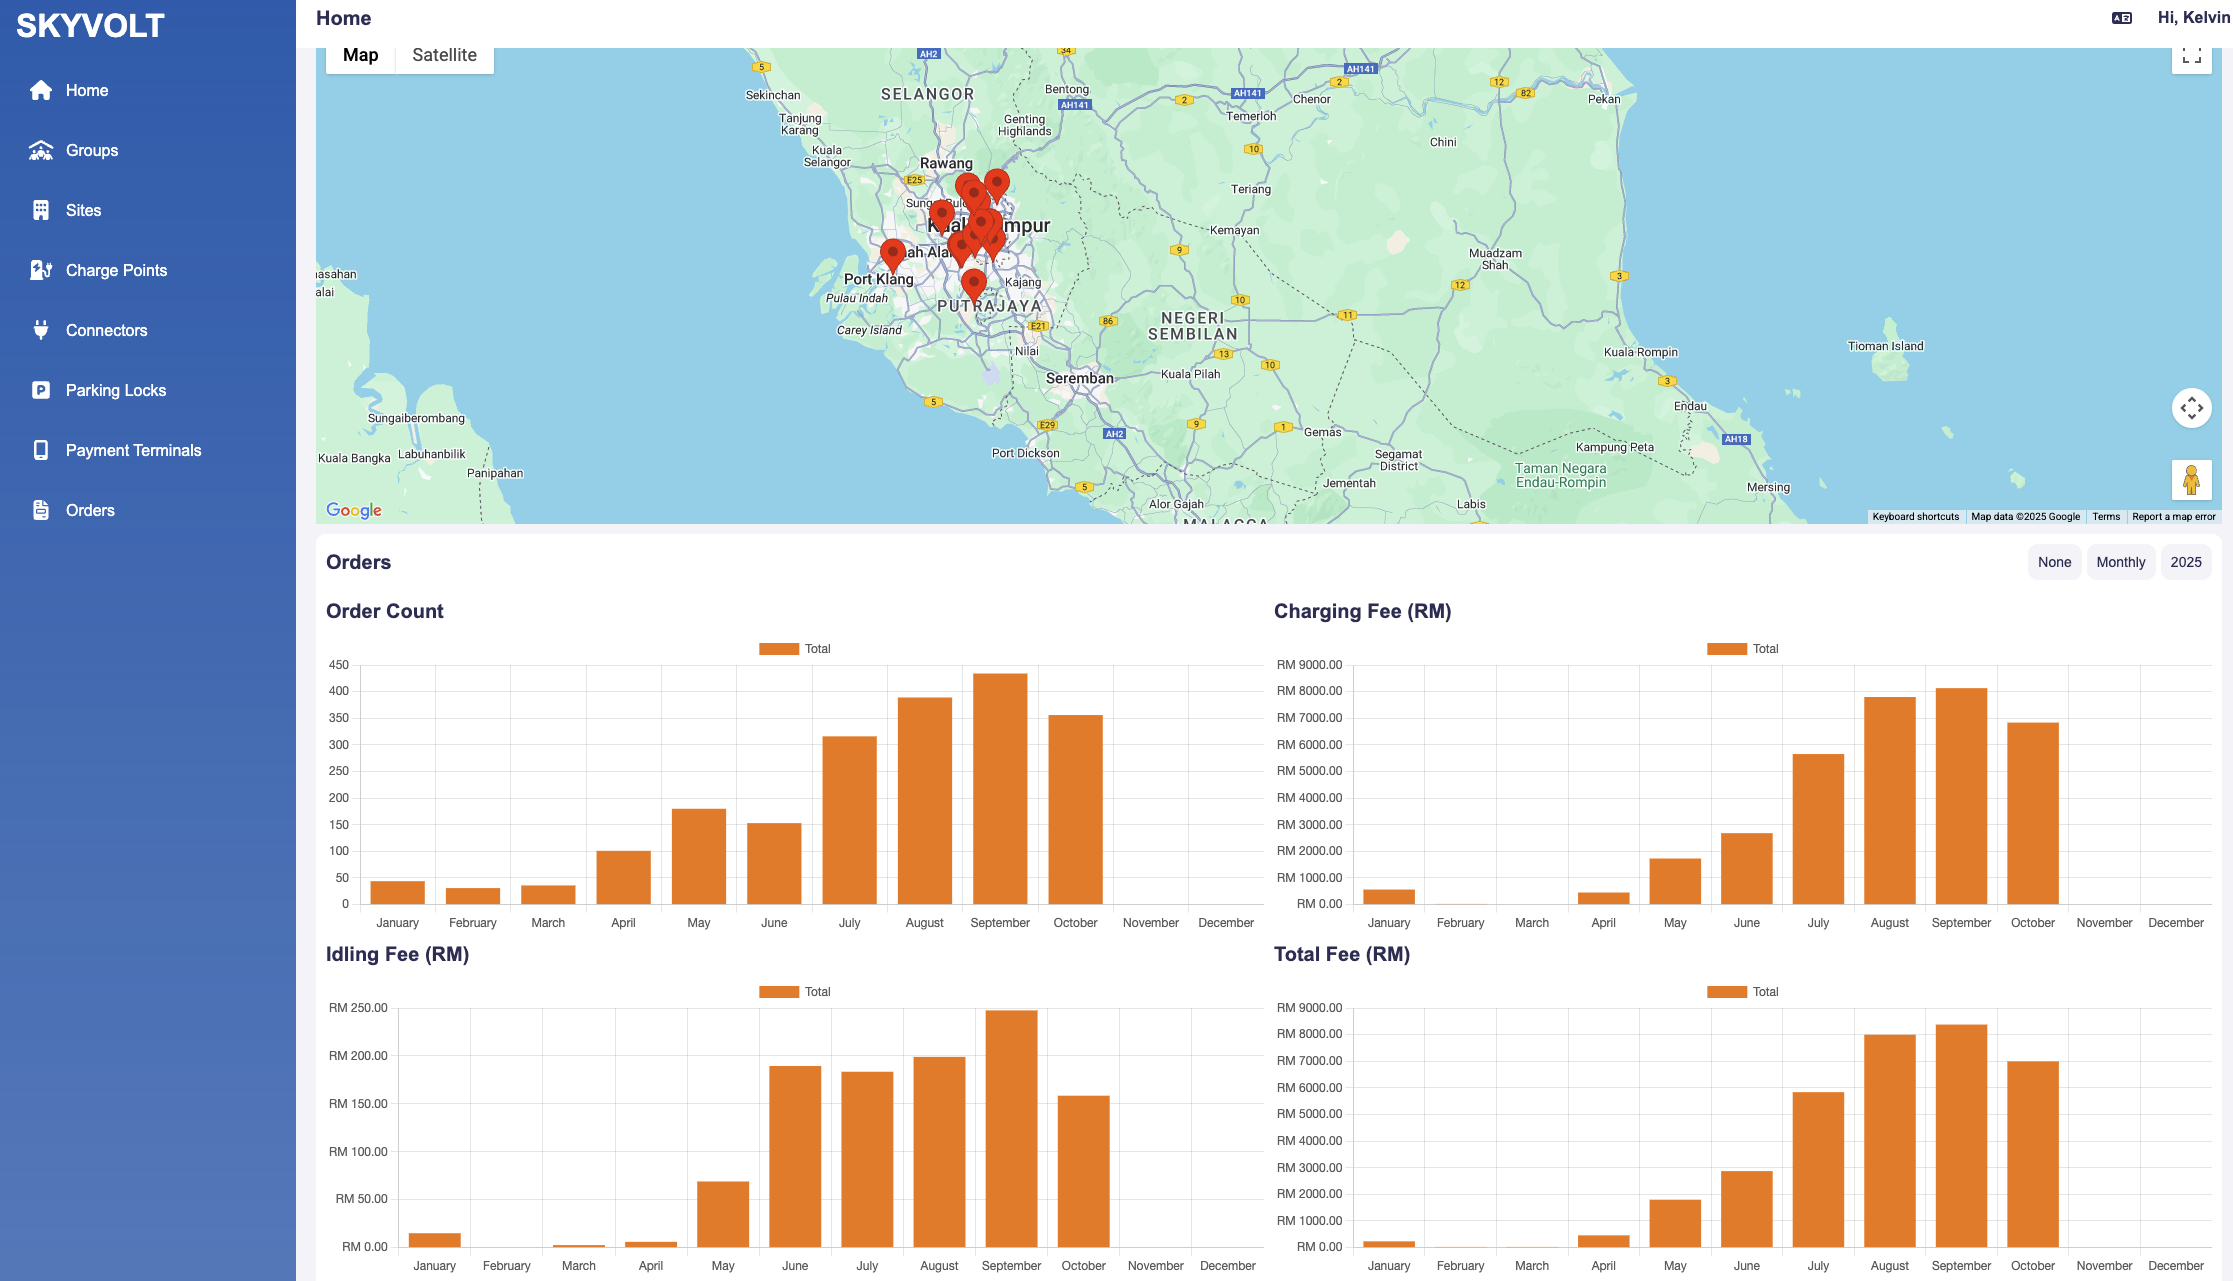Select the Connectors icon
The image size is (2233, 1281).
40,330
